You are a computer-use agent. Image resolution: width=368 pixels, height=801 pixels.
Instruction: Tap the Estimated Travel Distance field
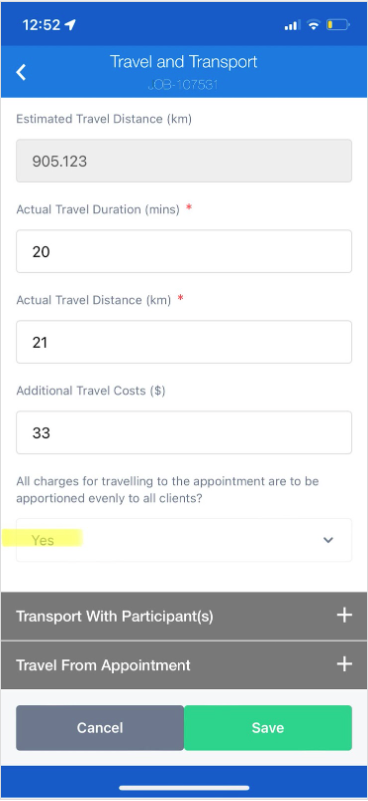pos(184,161)
